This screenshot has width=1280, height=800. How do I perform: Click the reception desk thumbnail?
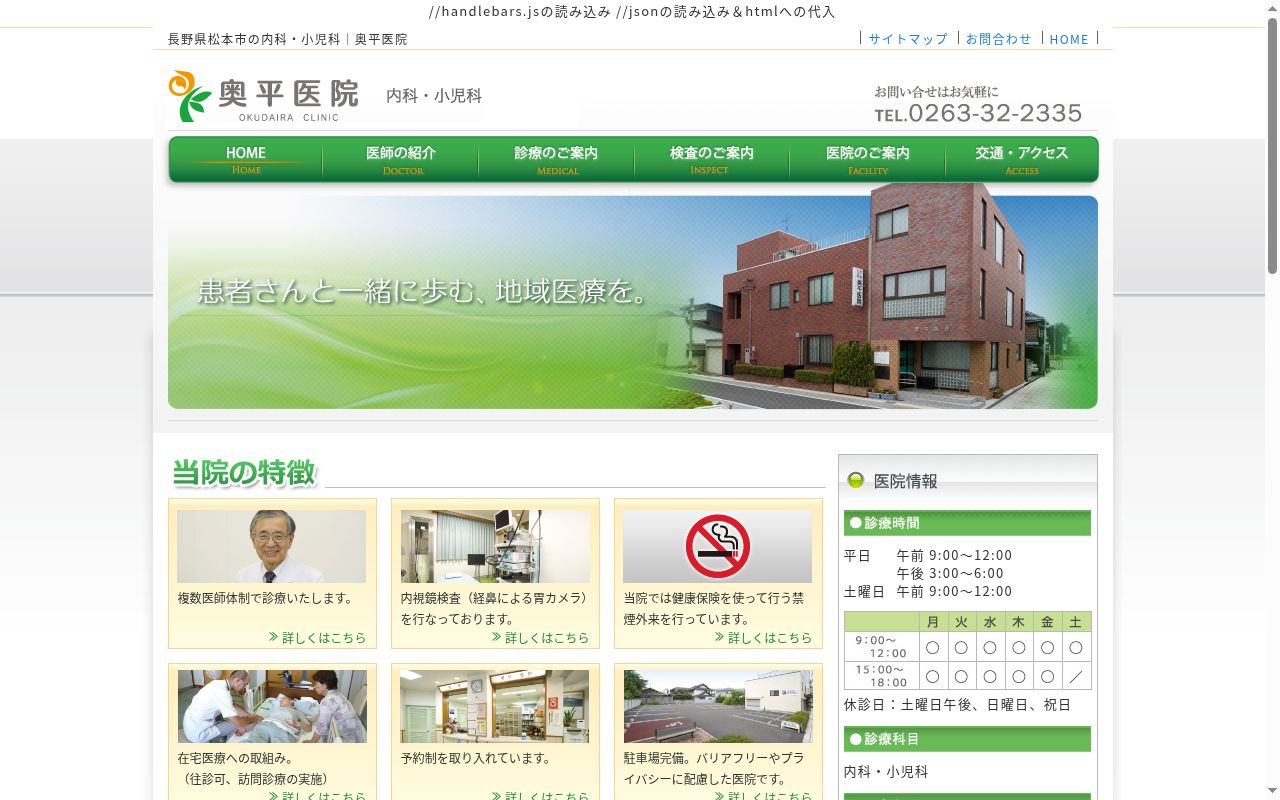click(x=495, y=706)
